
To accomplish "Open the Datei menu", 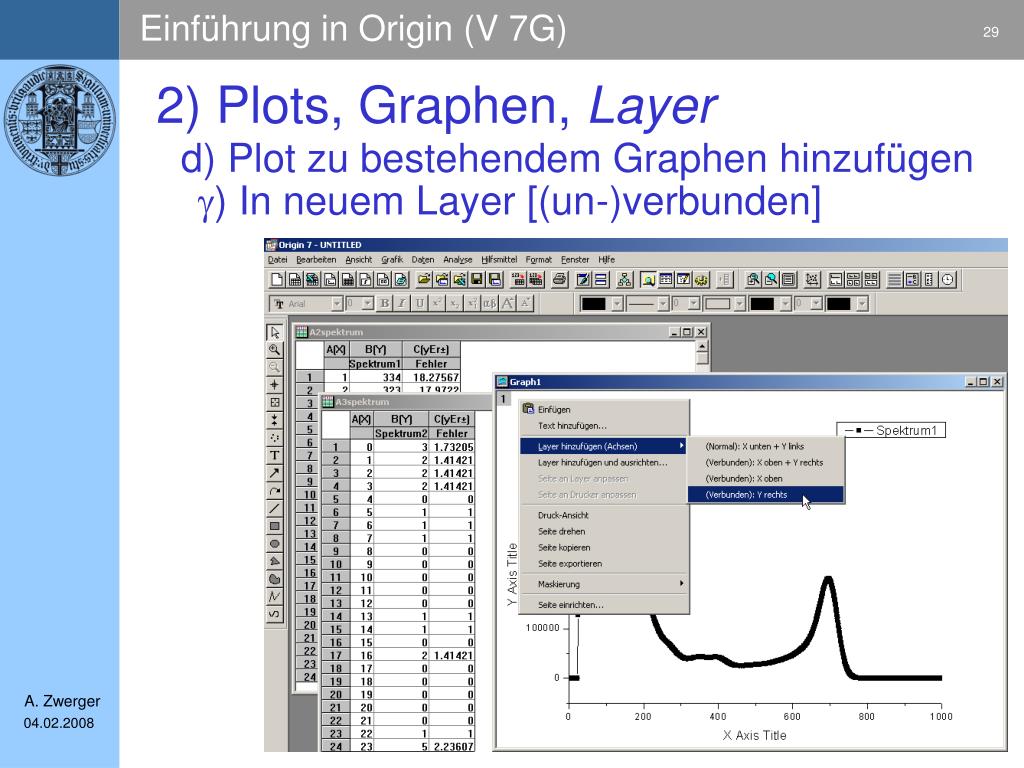I will [278, 260].
